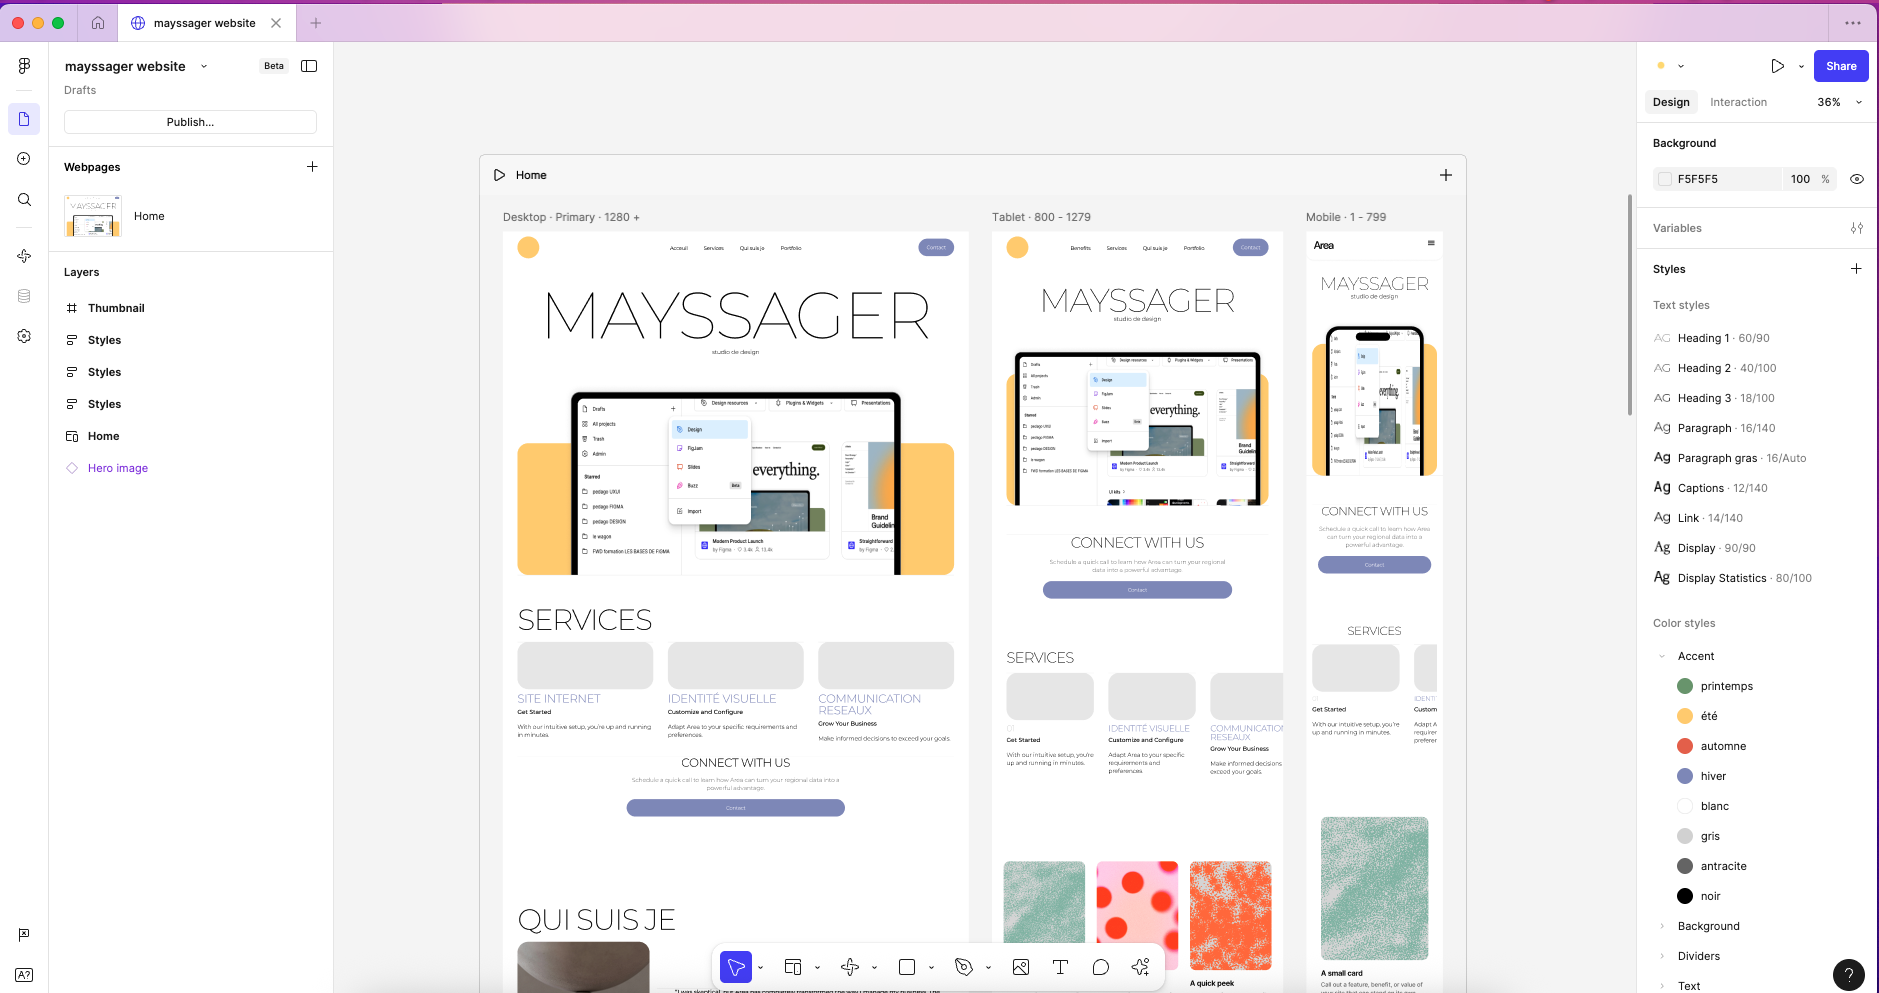Add a new webpage with plus icon
The width and height of the screenshot is (1879, 993).
[312, 167]
